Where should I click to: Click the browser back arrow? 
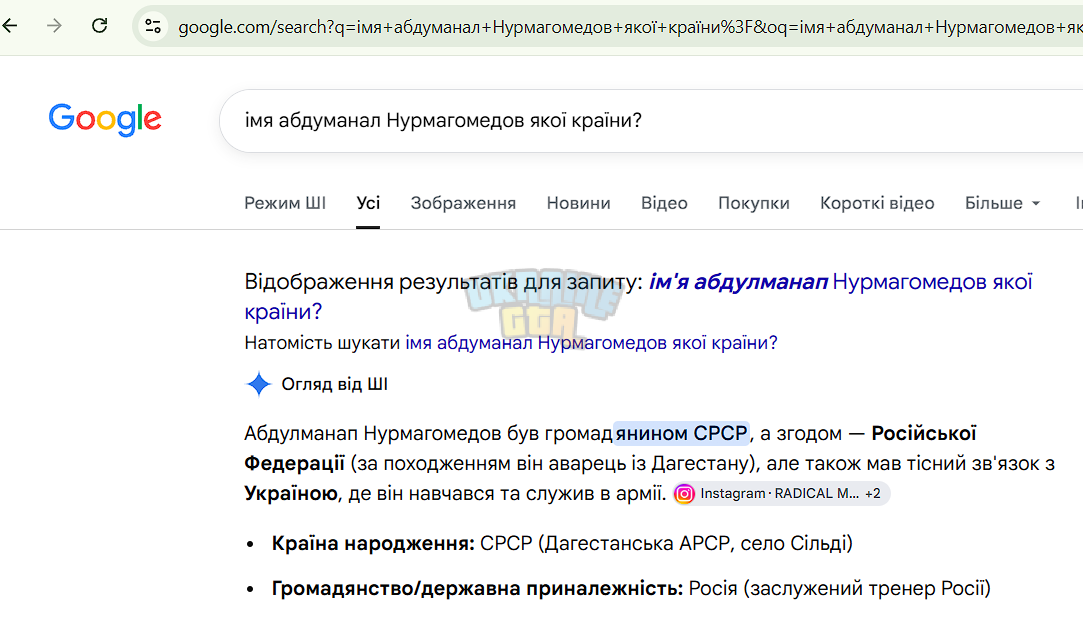pyautogui.click(x=10, y=26)
